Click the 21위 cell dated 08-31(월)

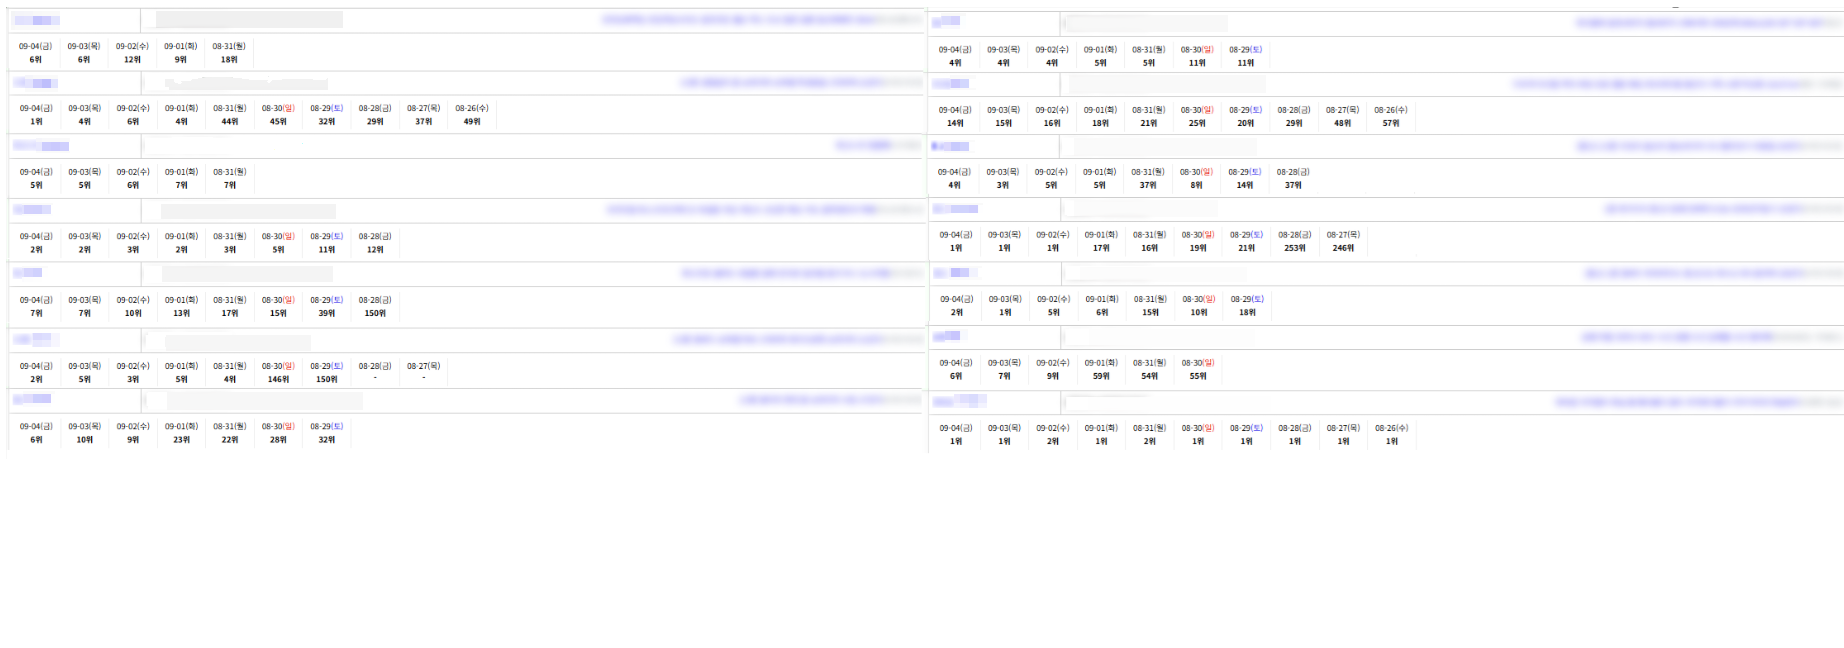1149,124
